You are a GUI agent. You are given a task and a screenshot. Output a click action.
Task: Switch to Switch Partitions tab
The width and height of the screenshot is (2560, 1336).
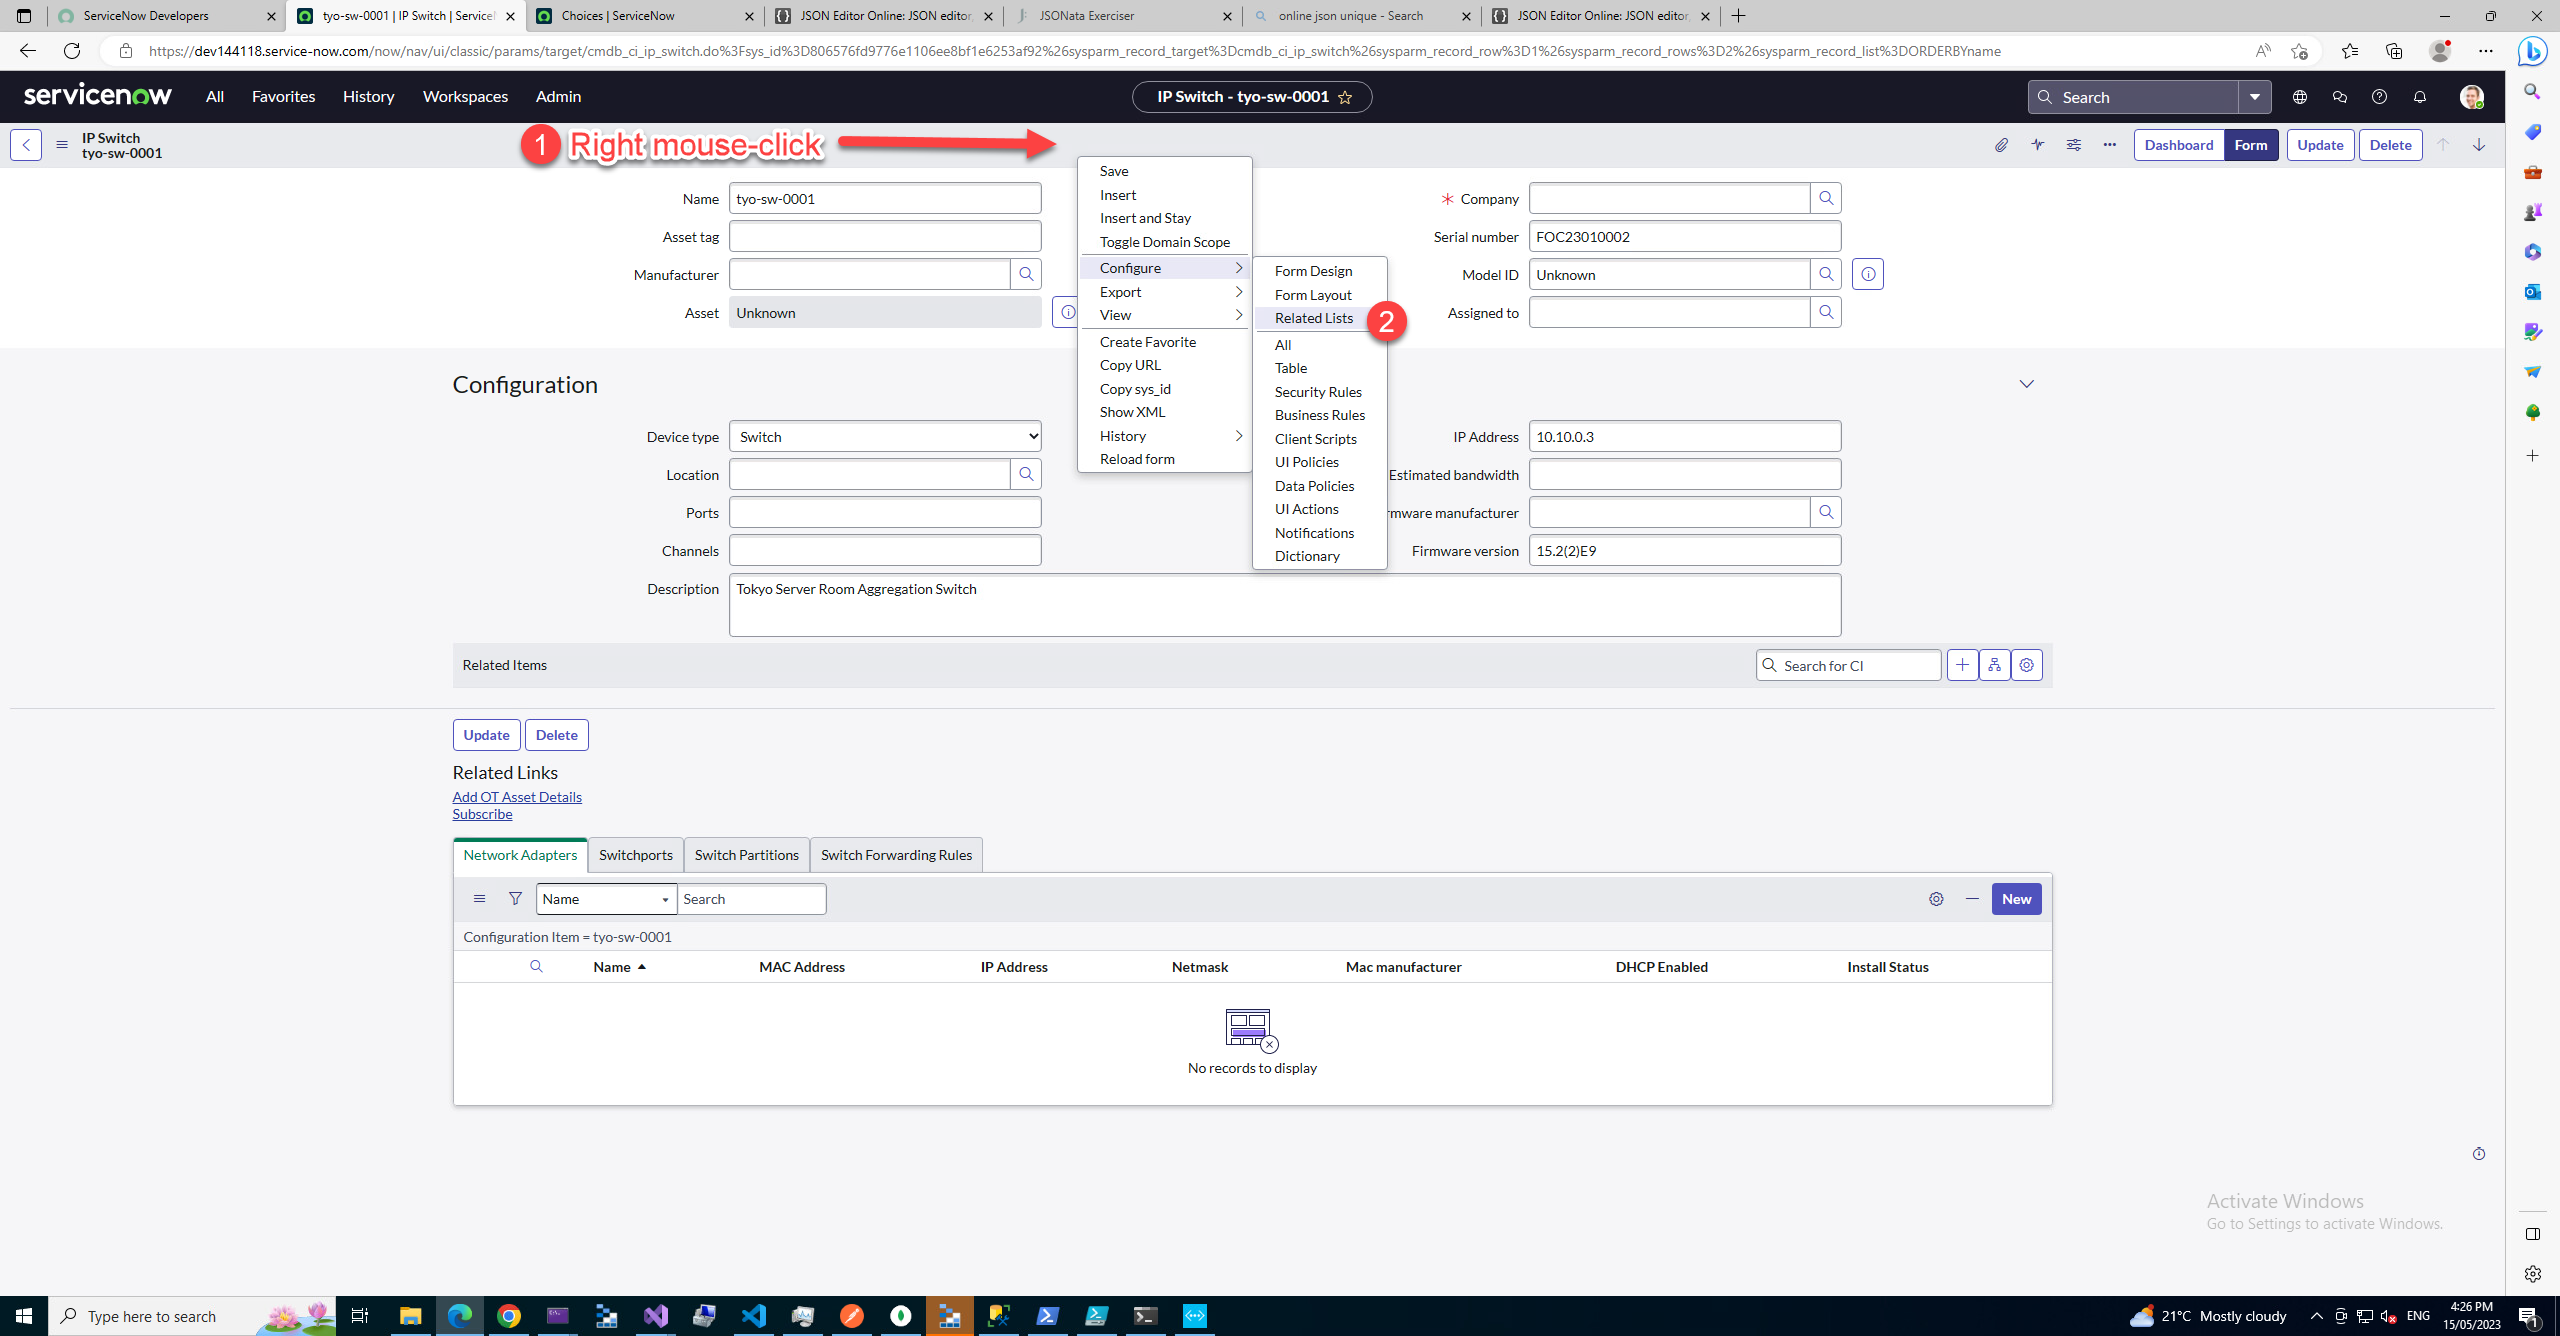[x=747, y=855]
